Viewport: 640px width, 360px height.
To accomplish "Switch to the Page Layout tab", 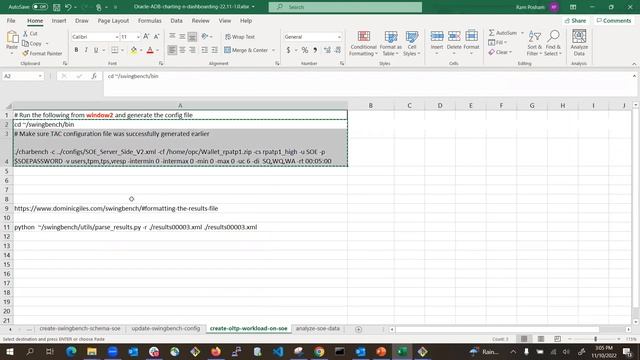I will click(x=113, y=20).
